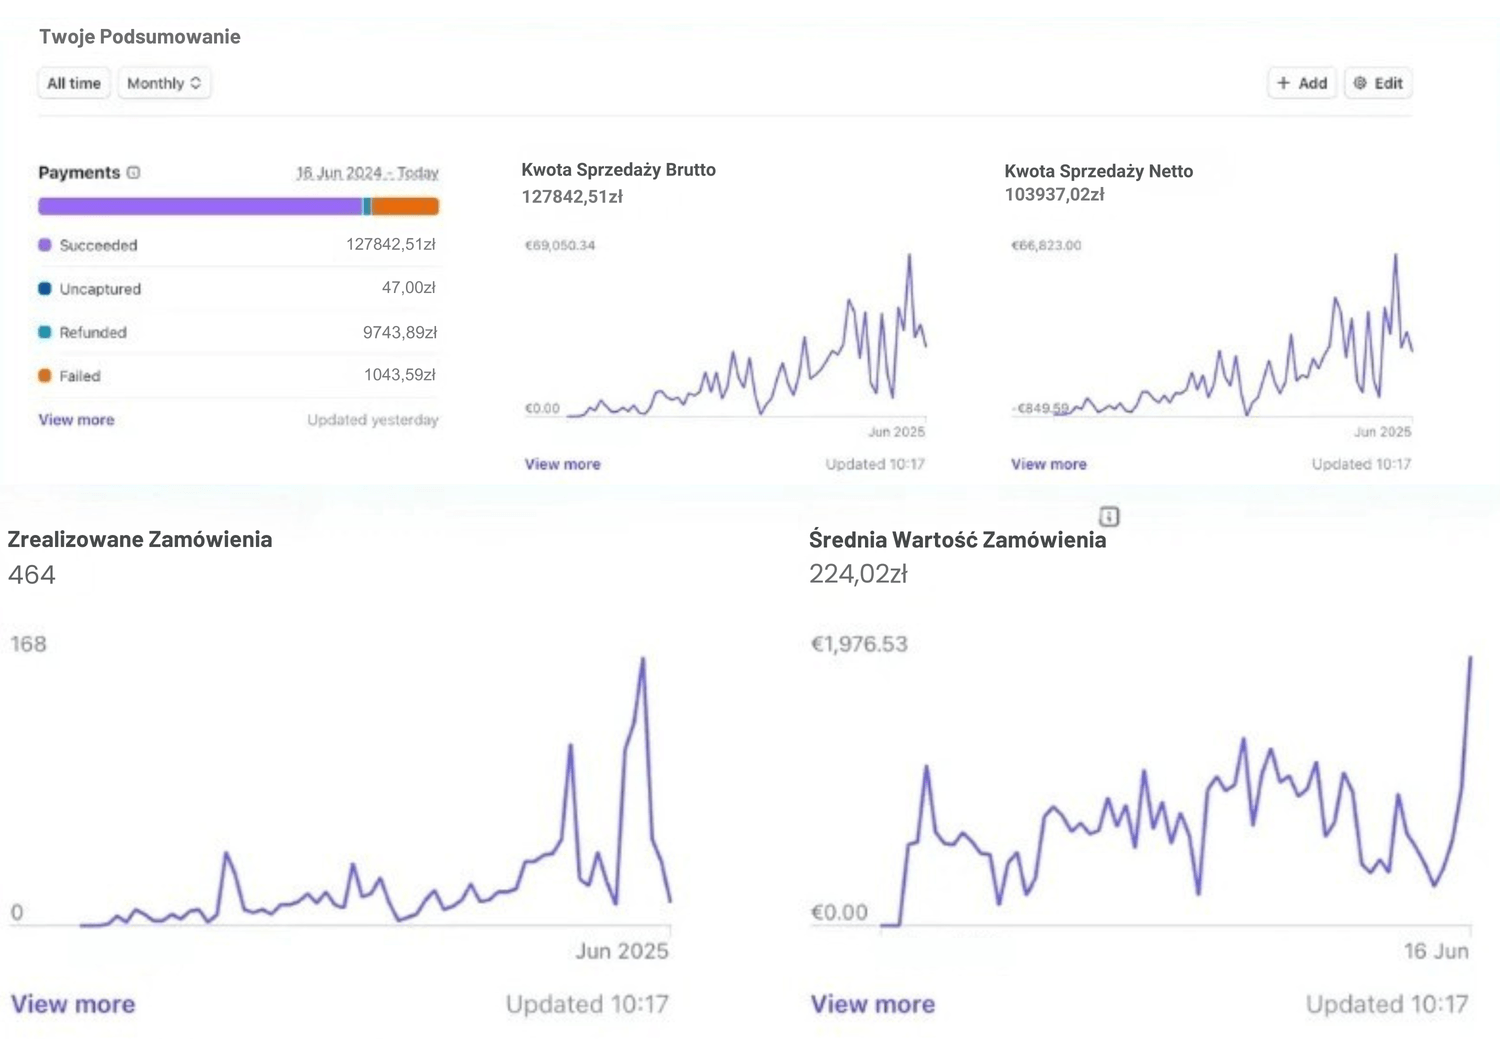
Task: Click the Średnia Wartość Zamówienia line chart
Action: (1176, 790)
